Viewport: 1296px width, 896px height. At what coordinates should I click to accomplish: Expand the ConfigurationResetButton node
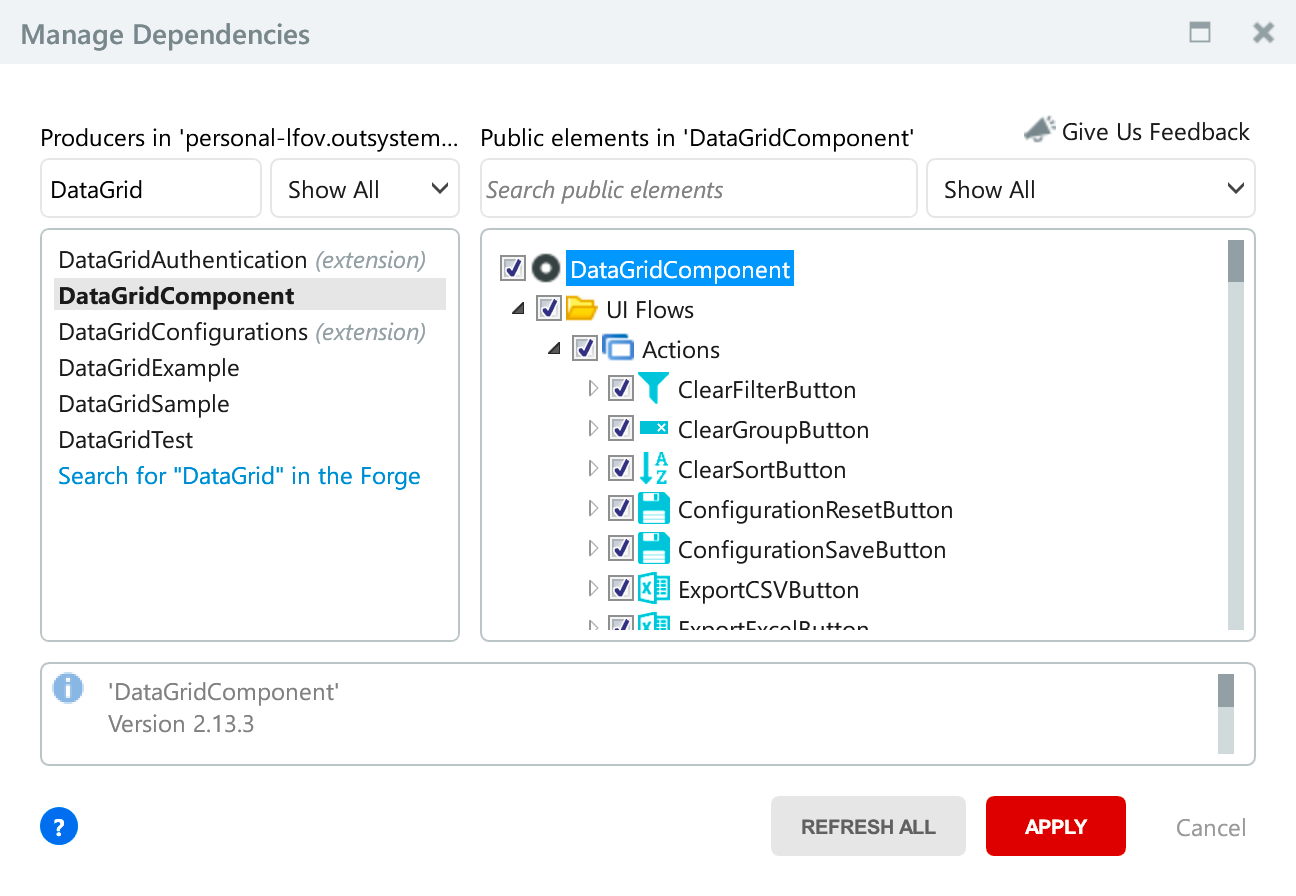coord(593,509)
